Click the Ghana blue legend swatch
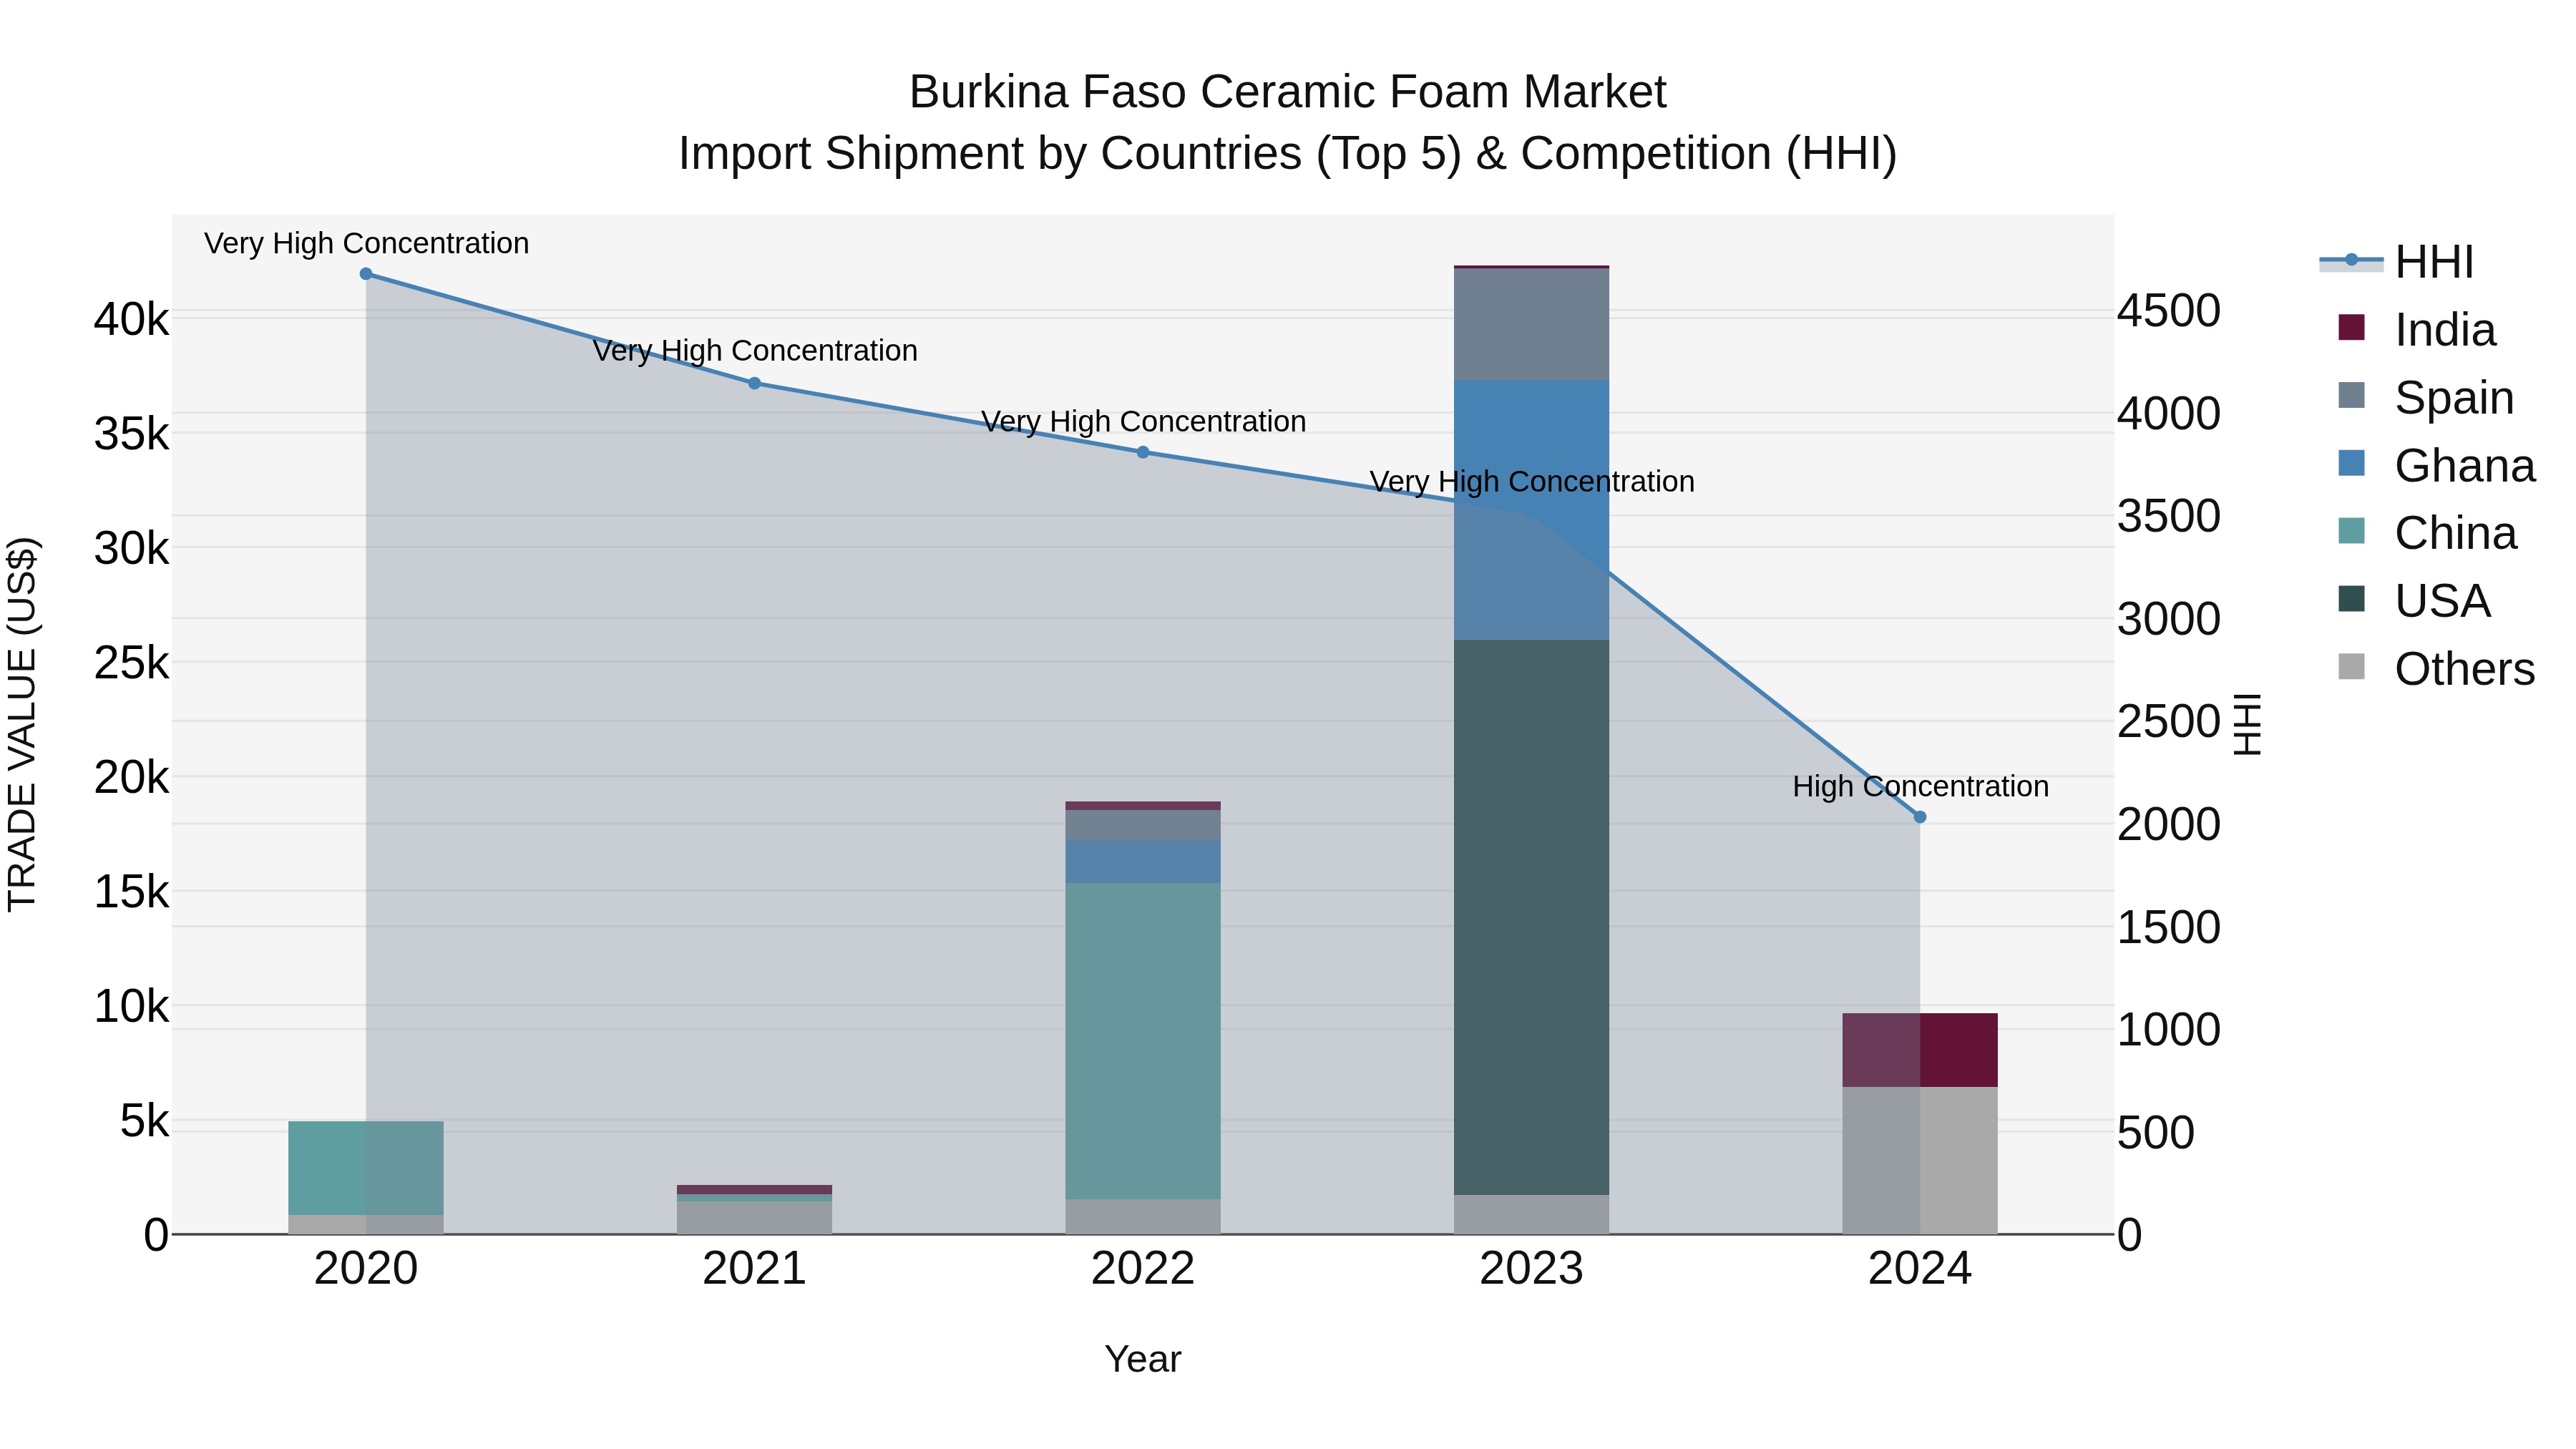The width and height of the screenshot is (2576, 1449). [x=2352, y=463]
